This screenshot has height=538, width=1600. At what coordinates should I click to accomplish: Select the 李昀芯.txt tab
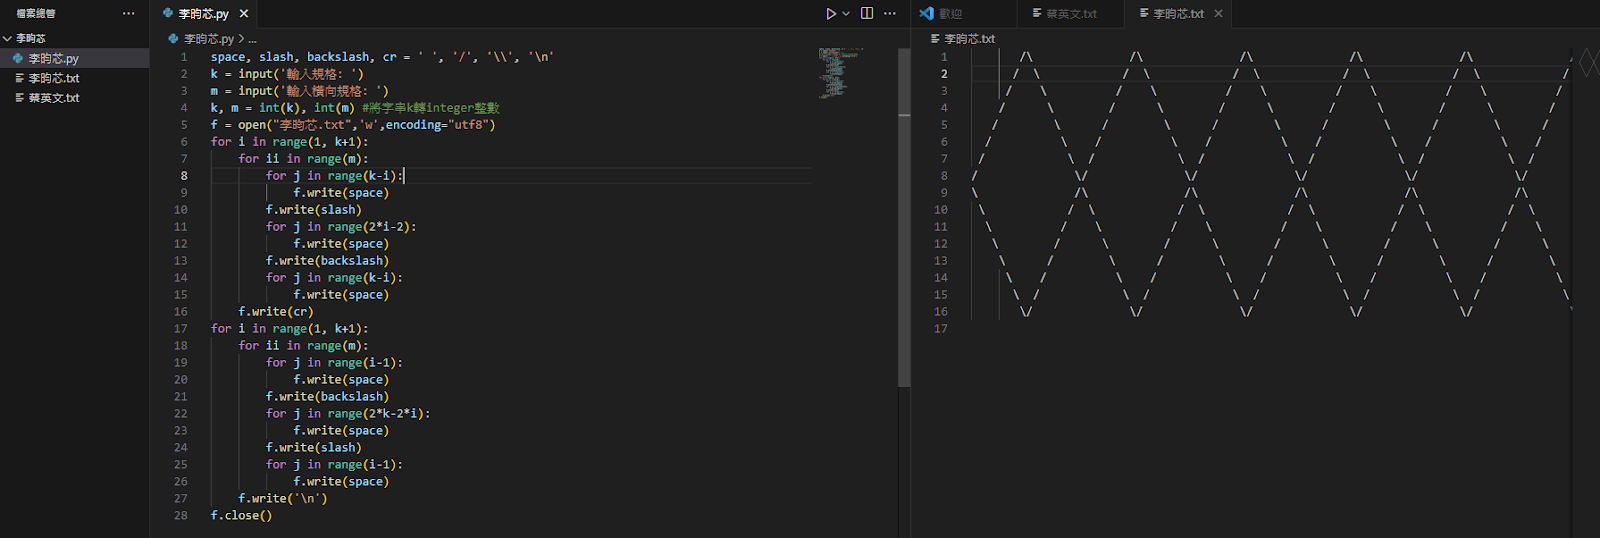point(1178,14)
